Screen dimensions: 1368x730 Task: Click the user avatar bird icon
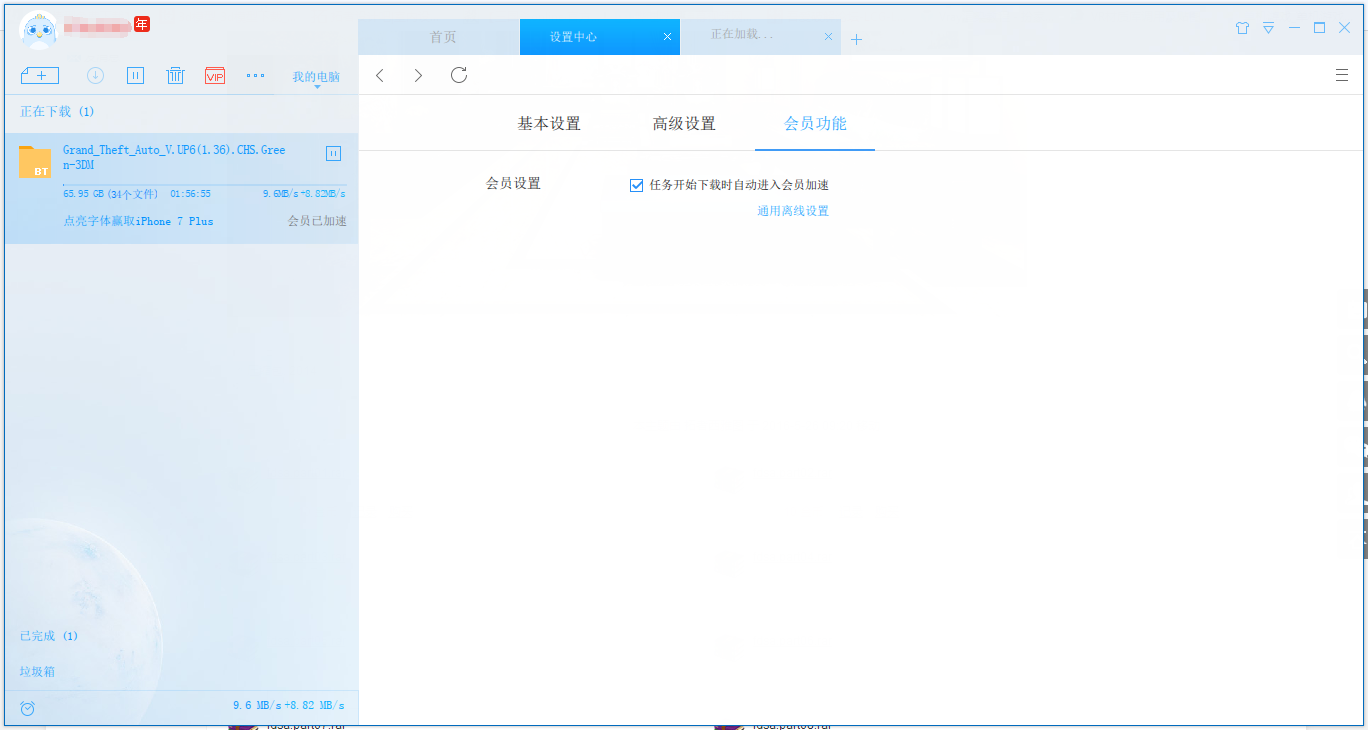click(x=38, y=30)
